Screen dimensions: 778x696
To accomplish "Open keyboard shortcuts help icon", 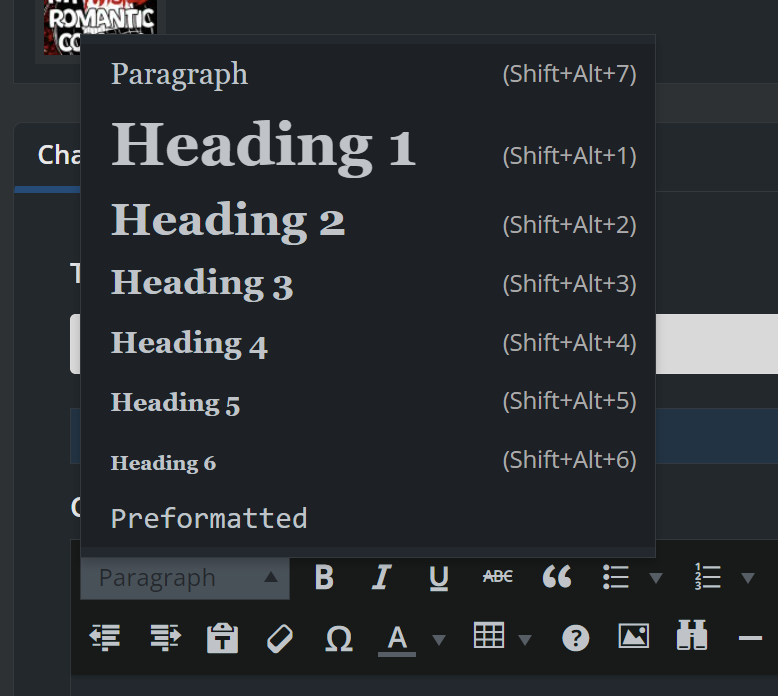I will point(576,637).
